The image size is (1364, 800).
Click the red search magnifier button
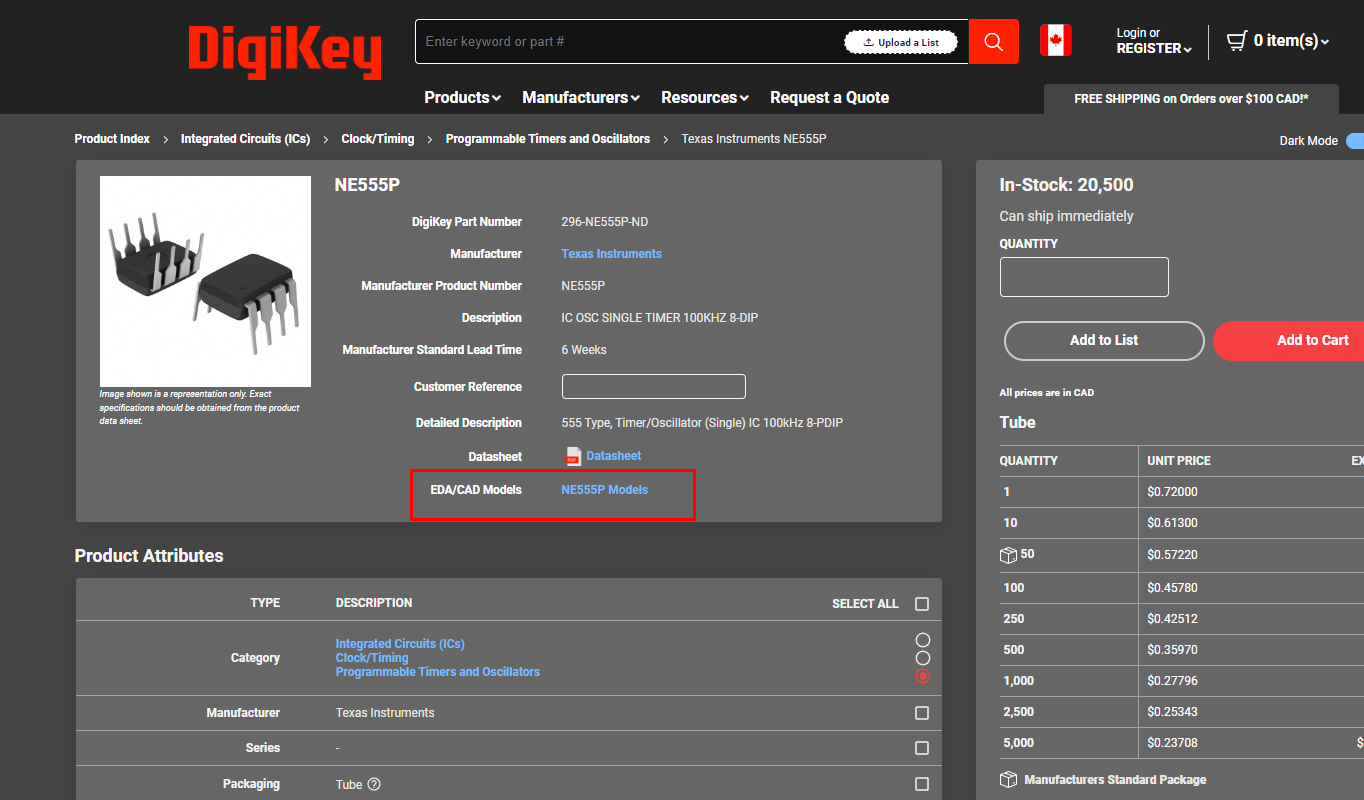[x=993, y=41]
